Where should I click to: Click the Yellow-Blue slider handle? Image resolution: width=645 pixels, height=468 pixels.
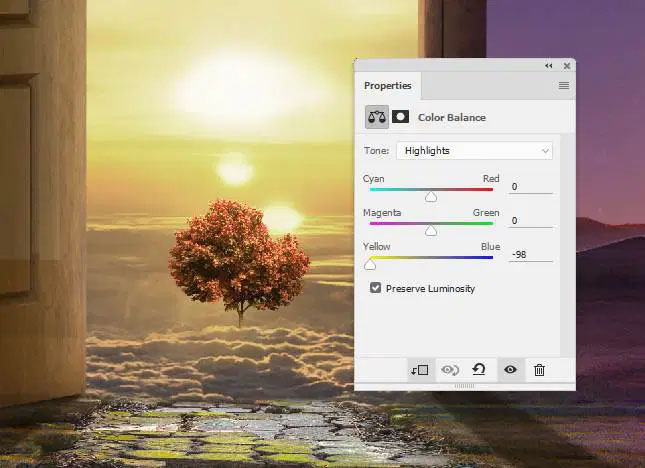tap(370, 264)
